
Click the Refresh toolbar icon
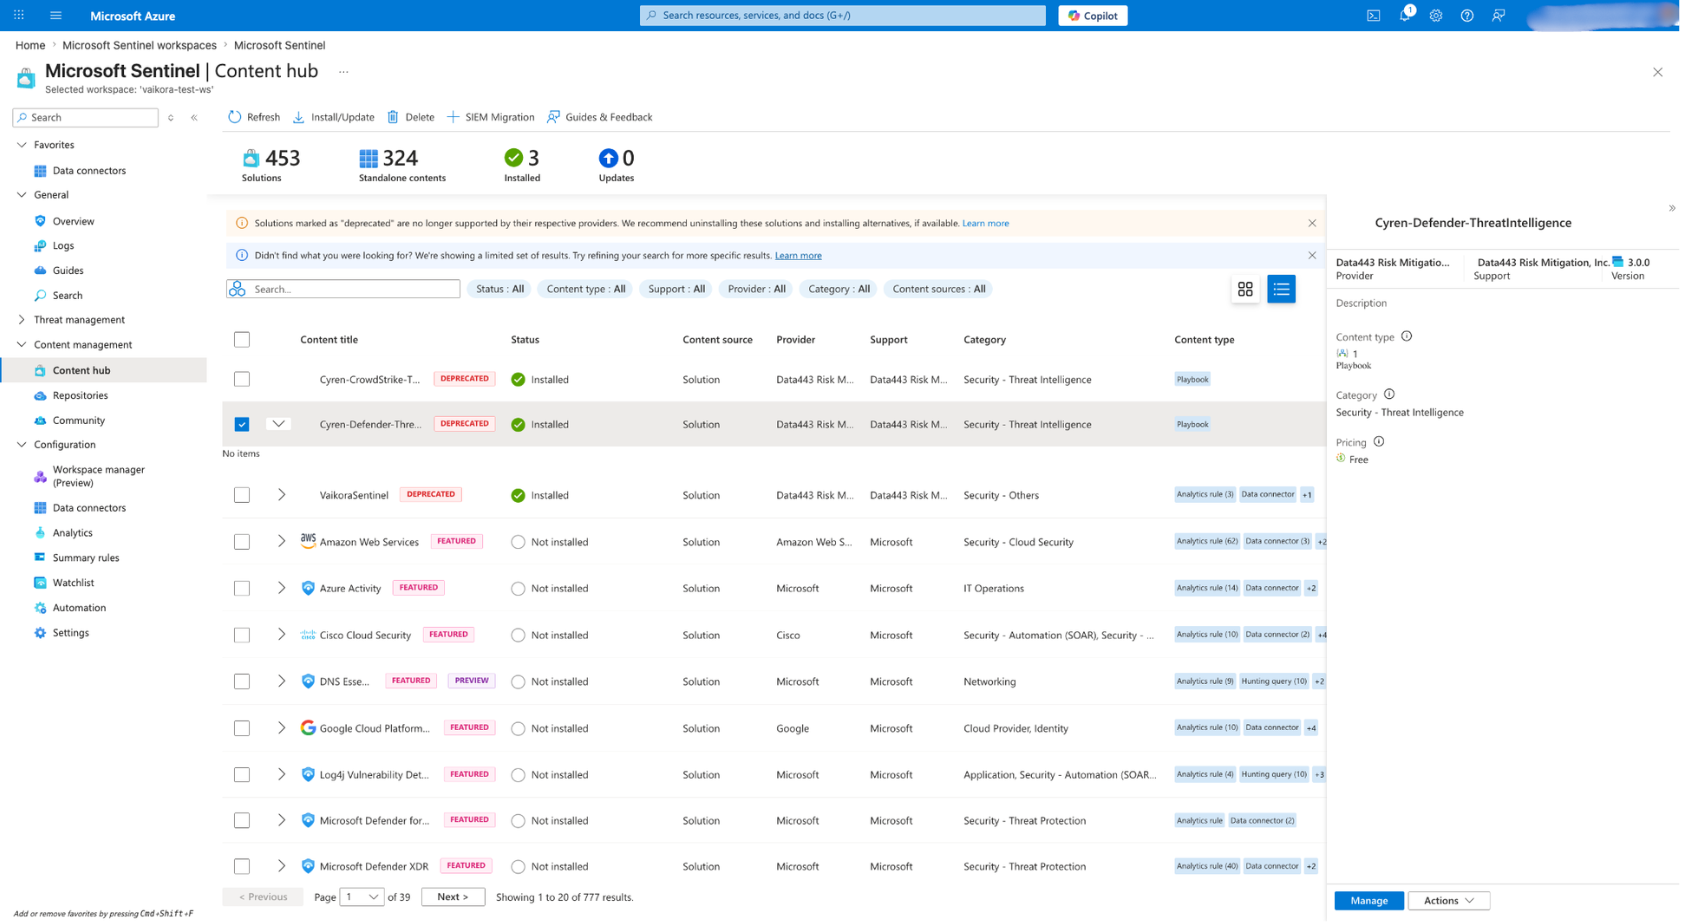234,117
